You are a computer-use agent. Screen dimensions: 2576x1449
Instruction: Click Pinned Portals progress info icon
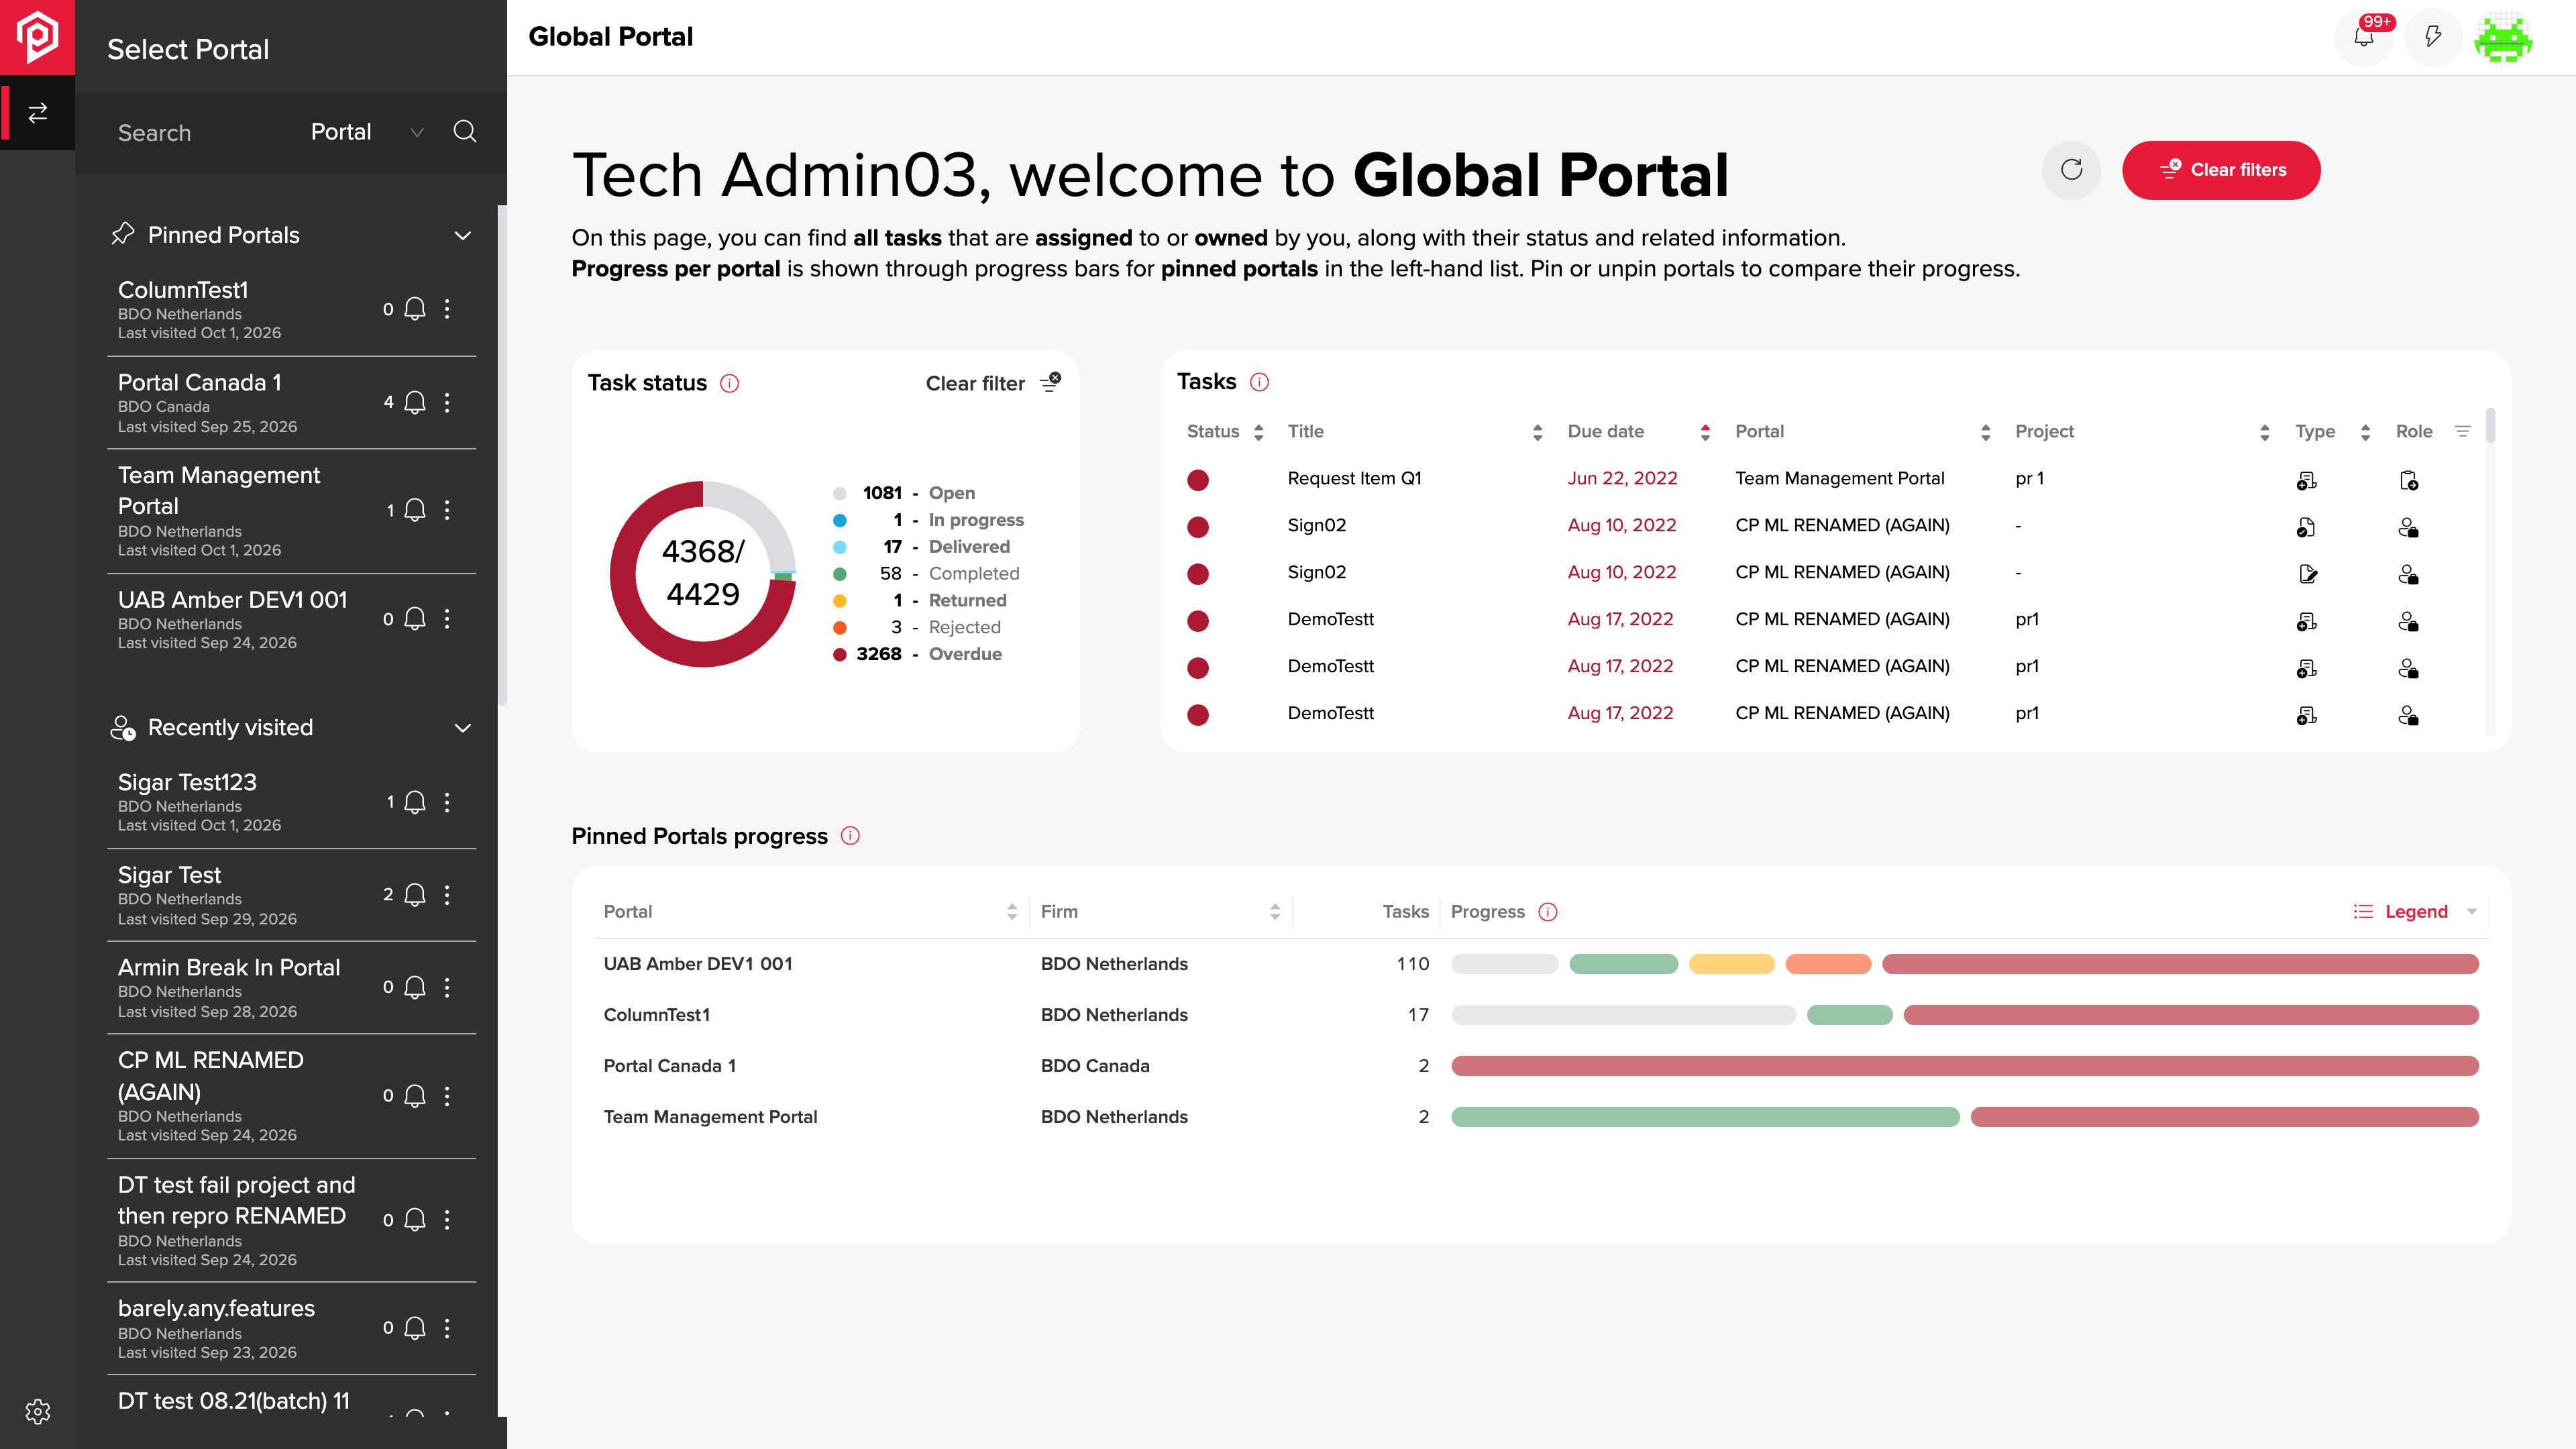click(850, 836)
